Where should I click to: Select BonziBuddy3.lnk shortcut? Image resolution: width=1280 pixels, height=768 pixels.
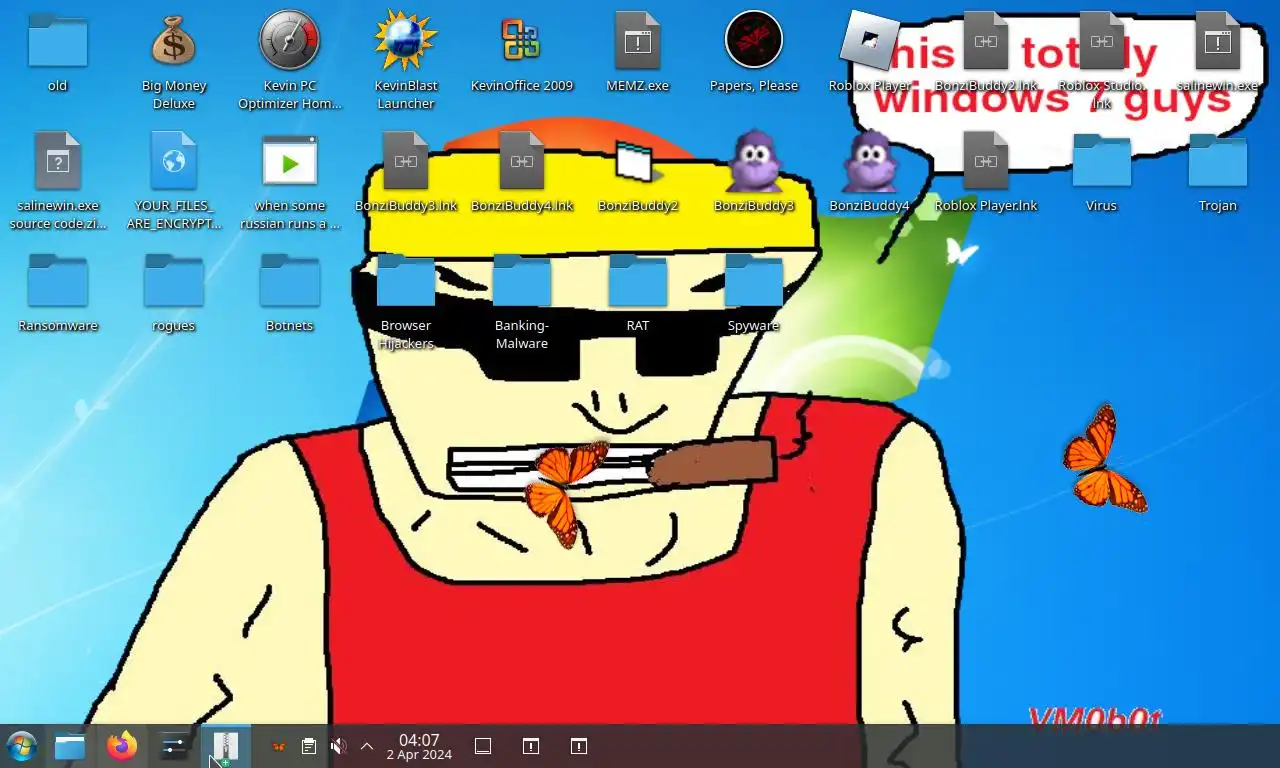click(x=406, y=160)
